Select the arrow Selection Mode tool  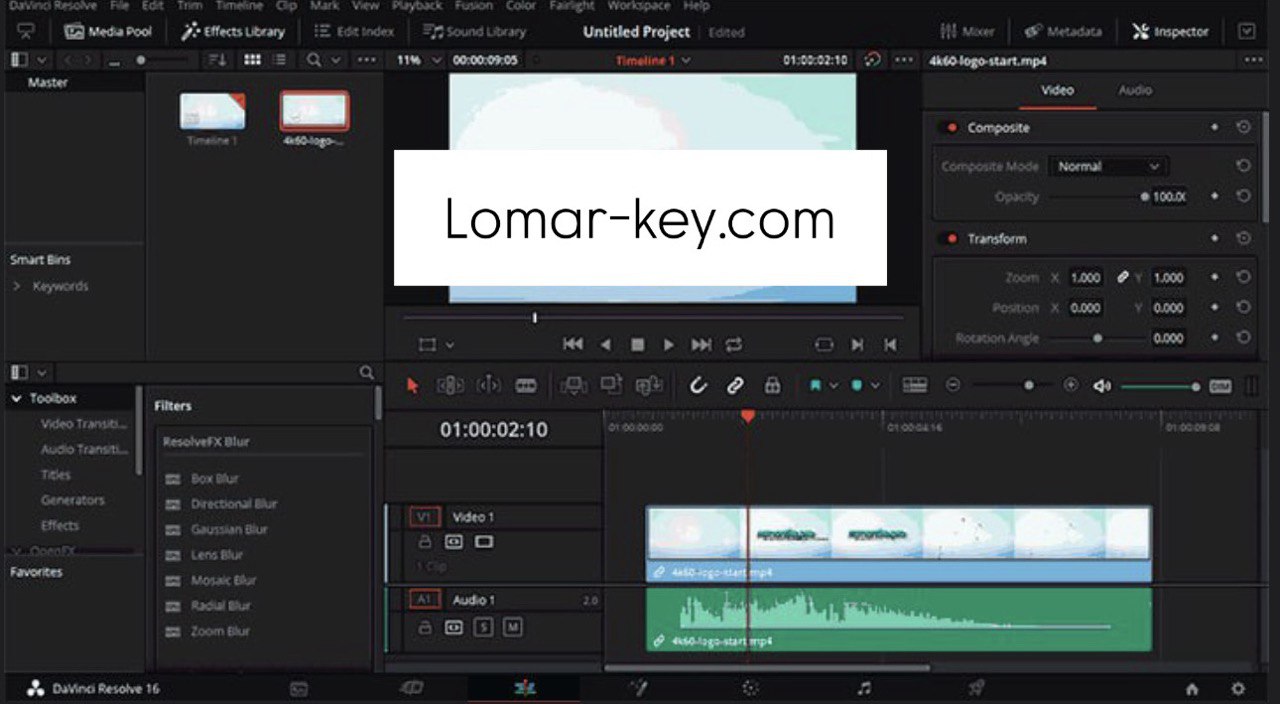click(412, 385)
